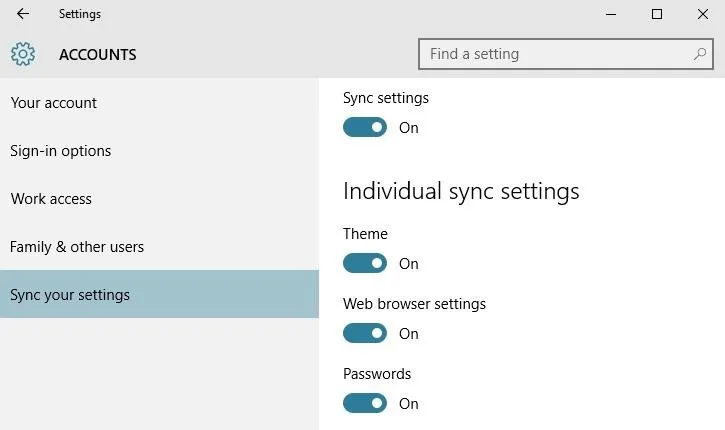Click the ACCOUNTS header title
This screenshot has height=430, width=725.
[98, 55]
